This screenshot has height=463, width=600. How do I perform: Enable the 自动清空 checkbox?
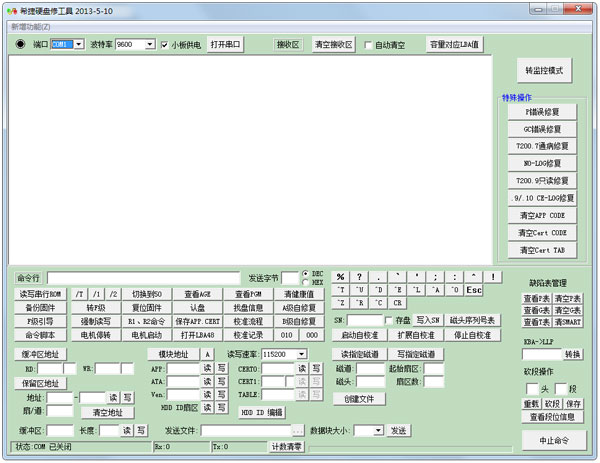[x=369, y=45]
